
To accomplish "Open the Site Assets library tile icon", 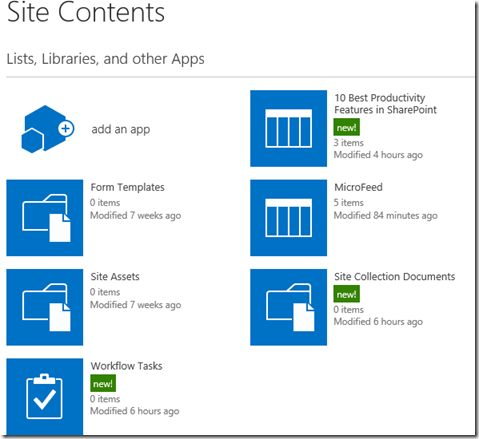I will pos(45,307).
